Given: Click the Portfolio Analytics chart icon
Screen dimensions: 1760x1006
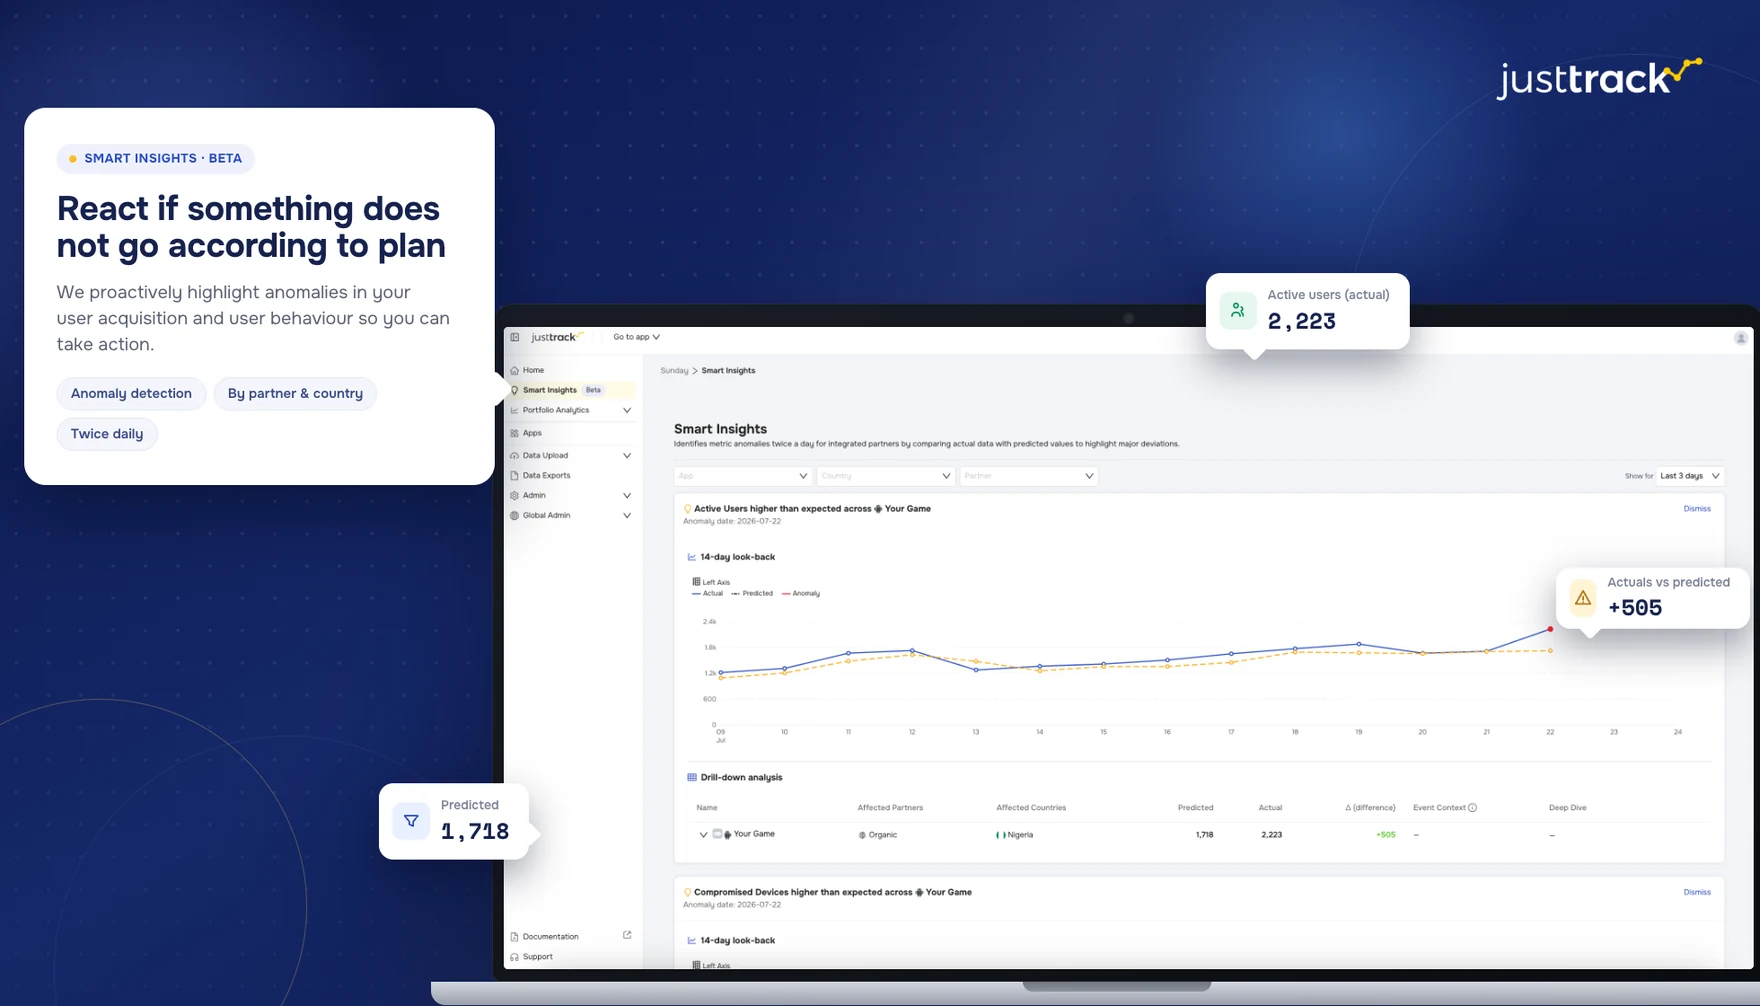Looking at the screenshot, I should point(514,410).
